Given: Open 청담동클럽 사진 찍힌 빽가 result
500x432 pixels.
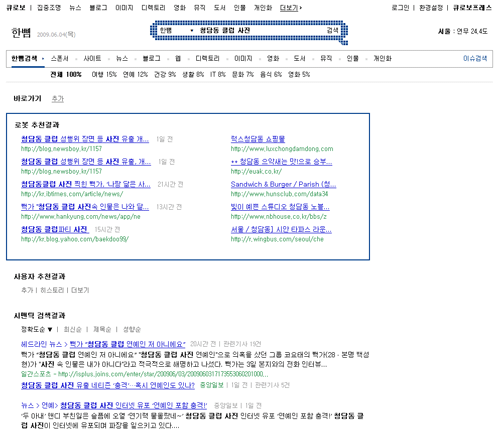Looking at the screenshot, I should click(x=86, y=184).
